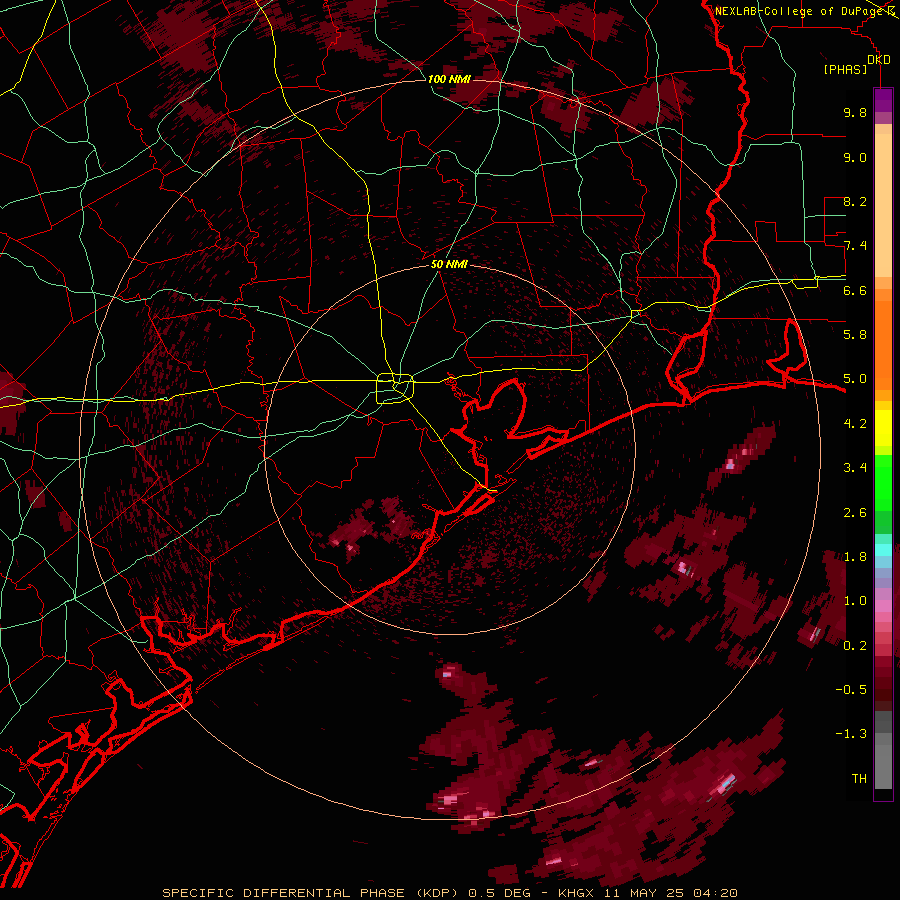Click the 0.2 value on color scale
This screenshot has width=900, height=900.
[x=855, y=646]
